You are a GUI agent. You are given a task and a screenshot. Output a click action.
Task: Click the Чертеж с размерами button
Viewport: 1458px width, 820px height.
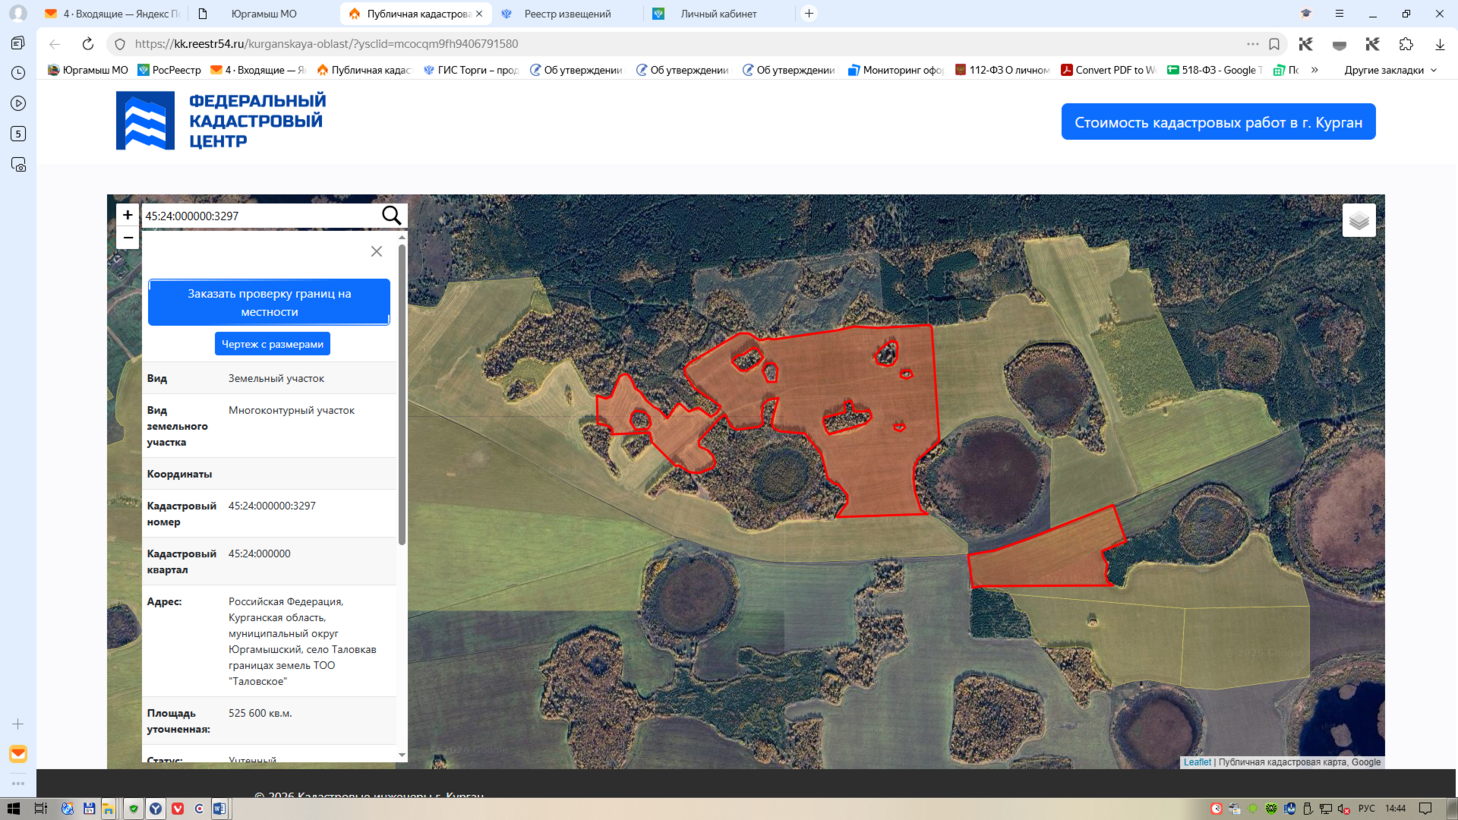click(272, 344)
